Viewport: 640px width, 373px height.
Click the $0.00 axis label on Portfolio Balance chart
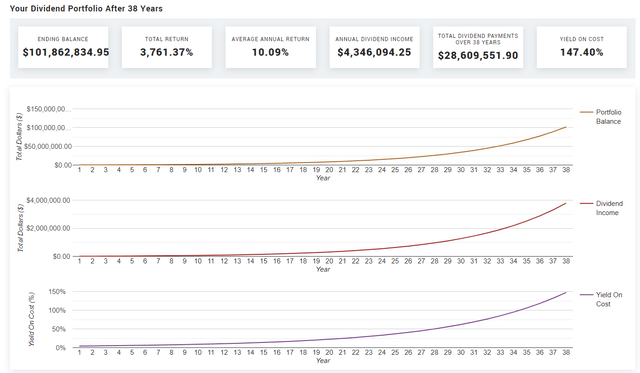tap(63, 165)
